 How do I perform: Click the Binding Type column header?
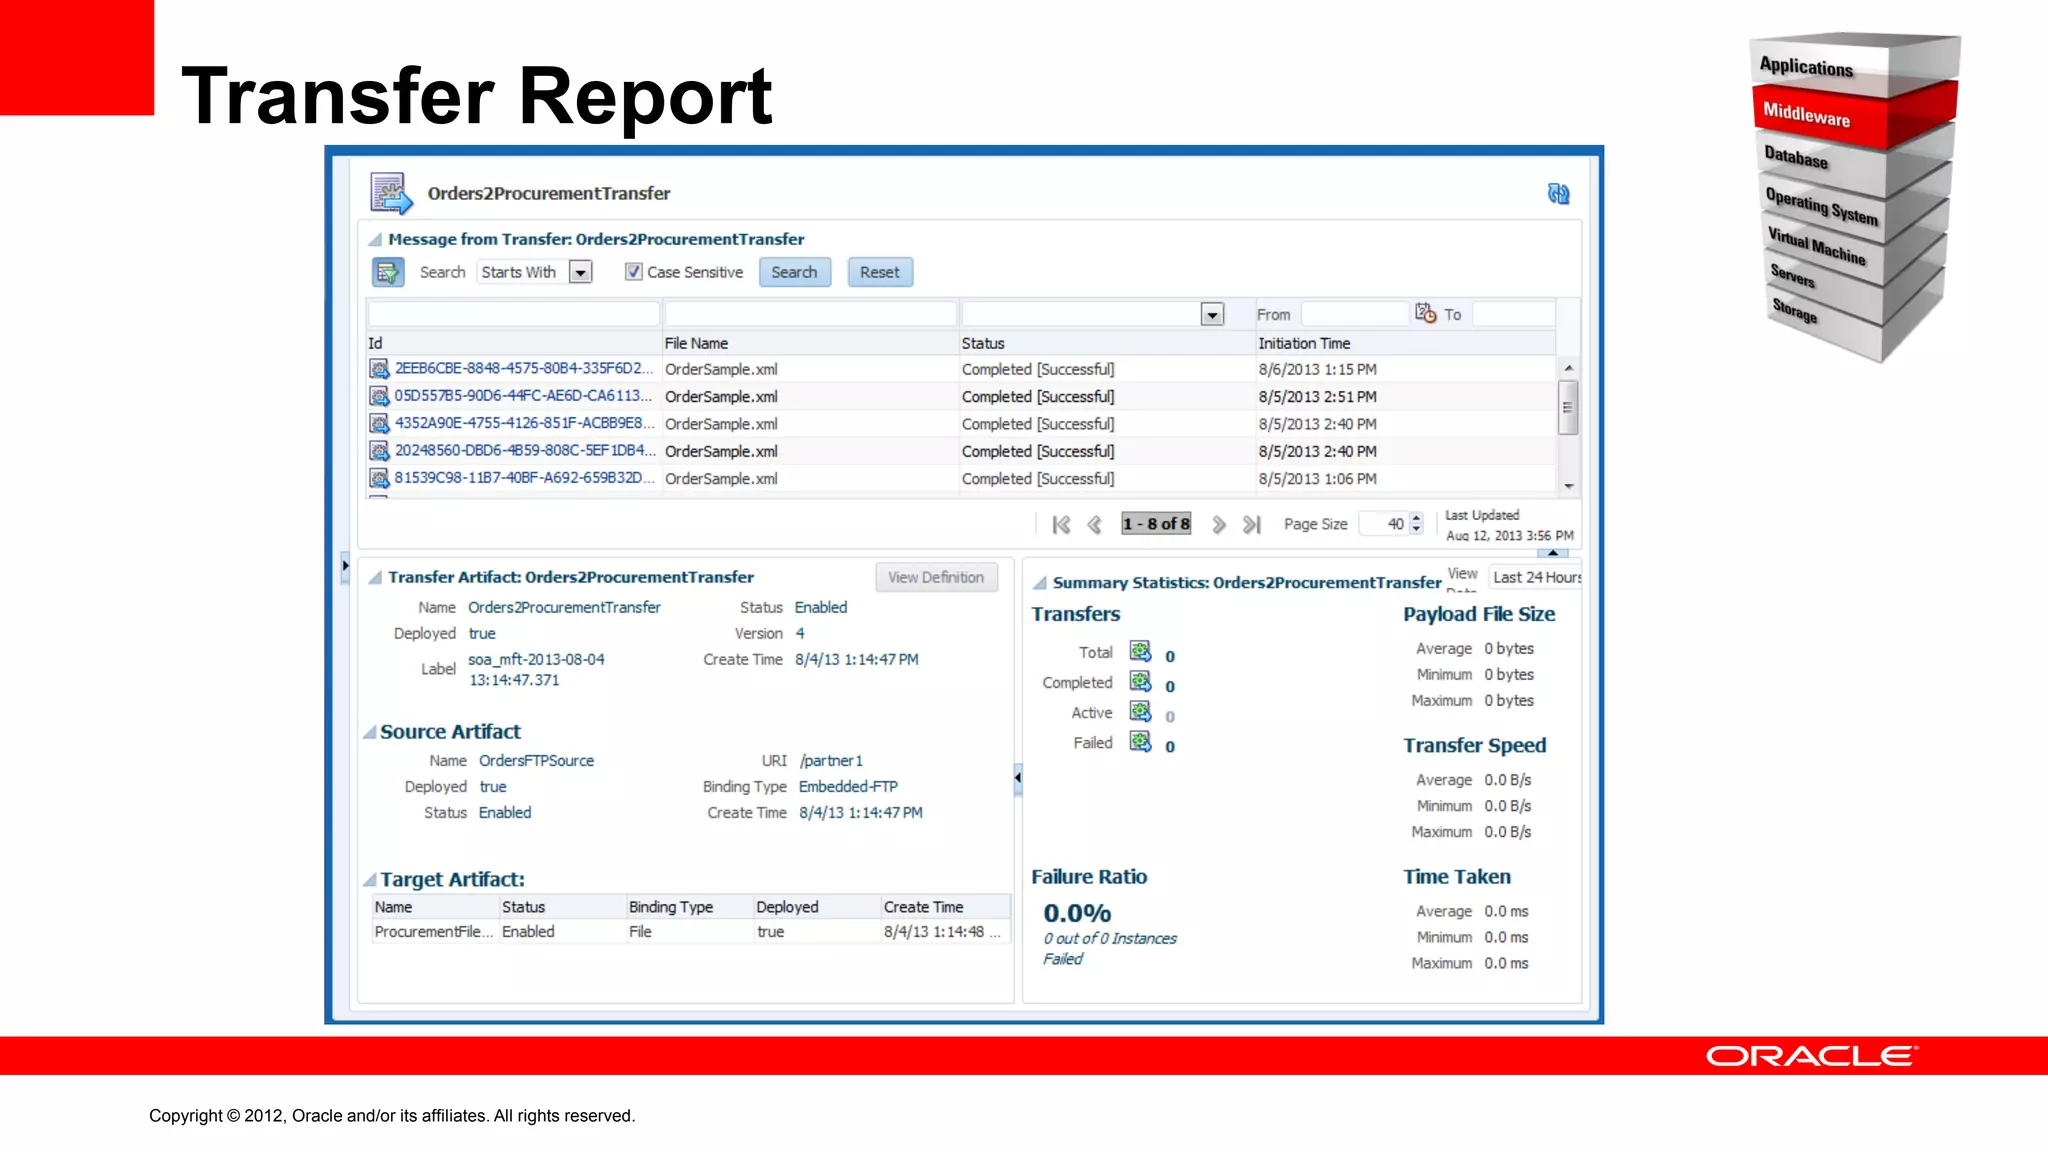coord(689,907)
